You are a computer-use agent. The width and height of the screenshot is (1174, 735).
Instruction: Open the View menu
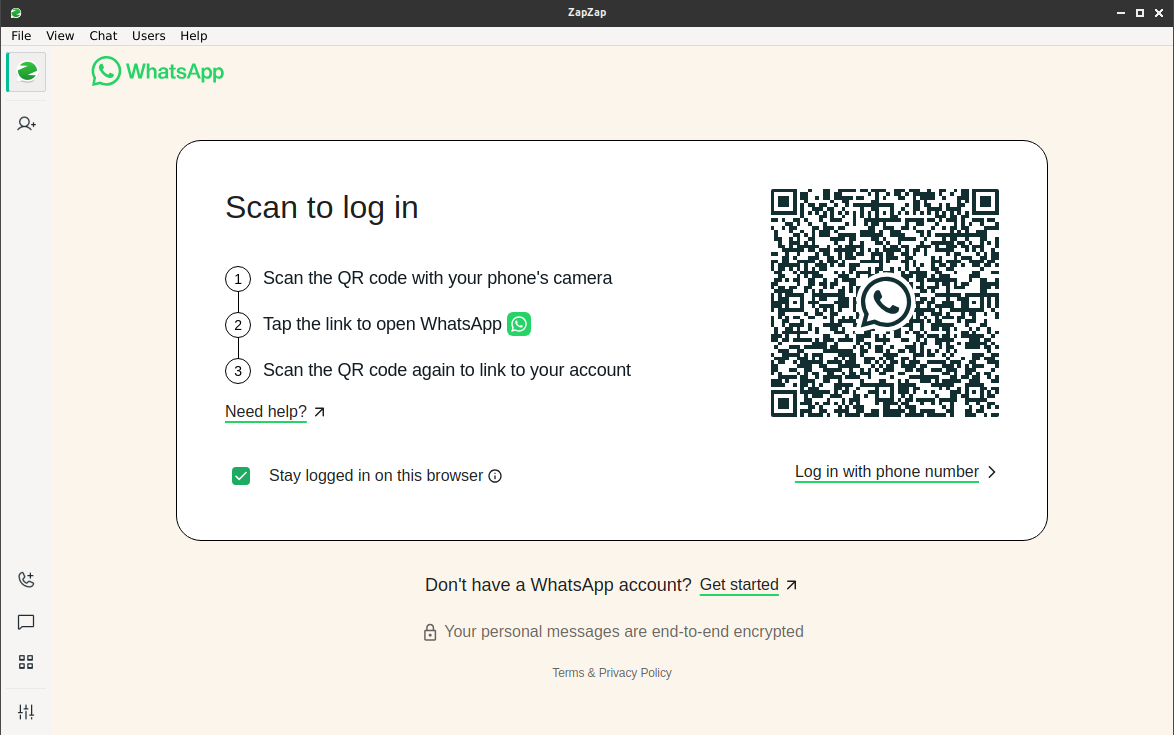tap(60, 36)
